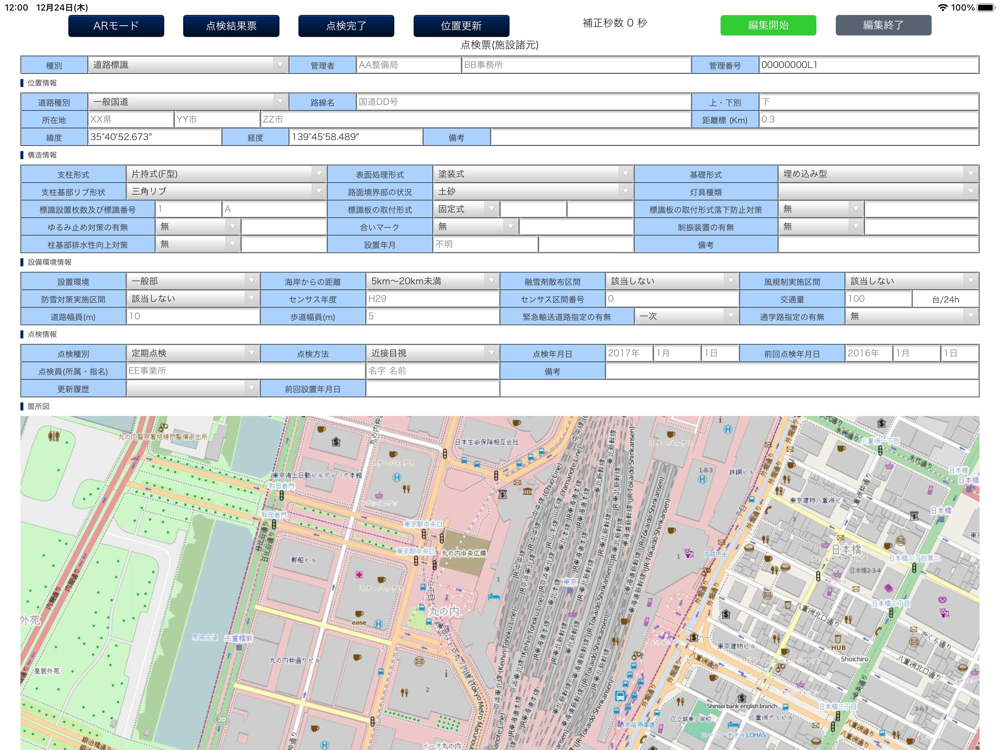This screenshot has height=750, width=1000.
Task: Open the 種別 dropdown showing 道路標識
Action: click(187, 65)
